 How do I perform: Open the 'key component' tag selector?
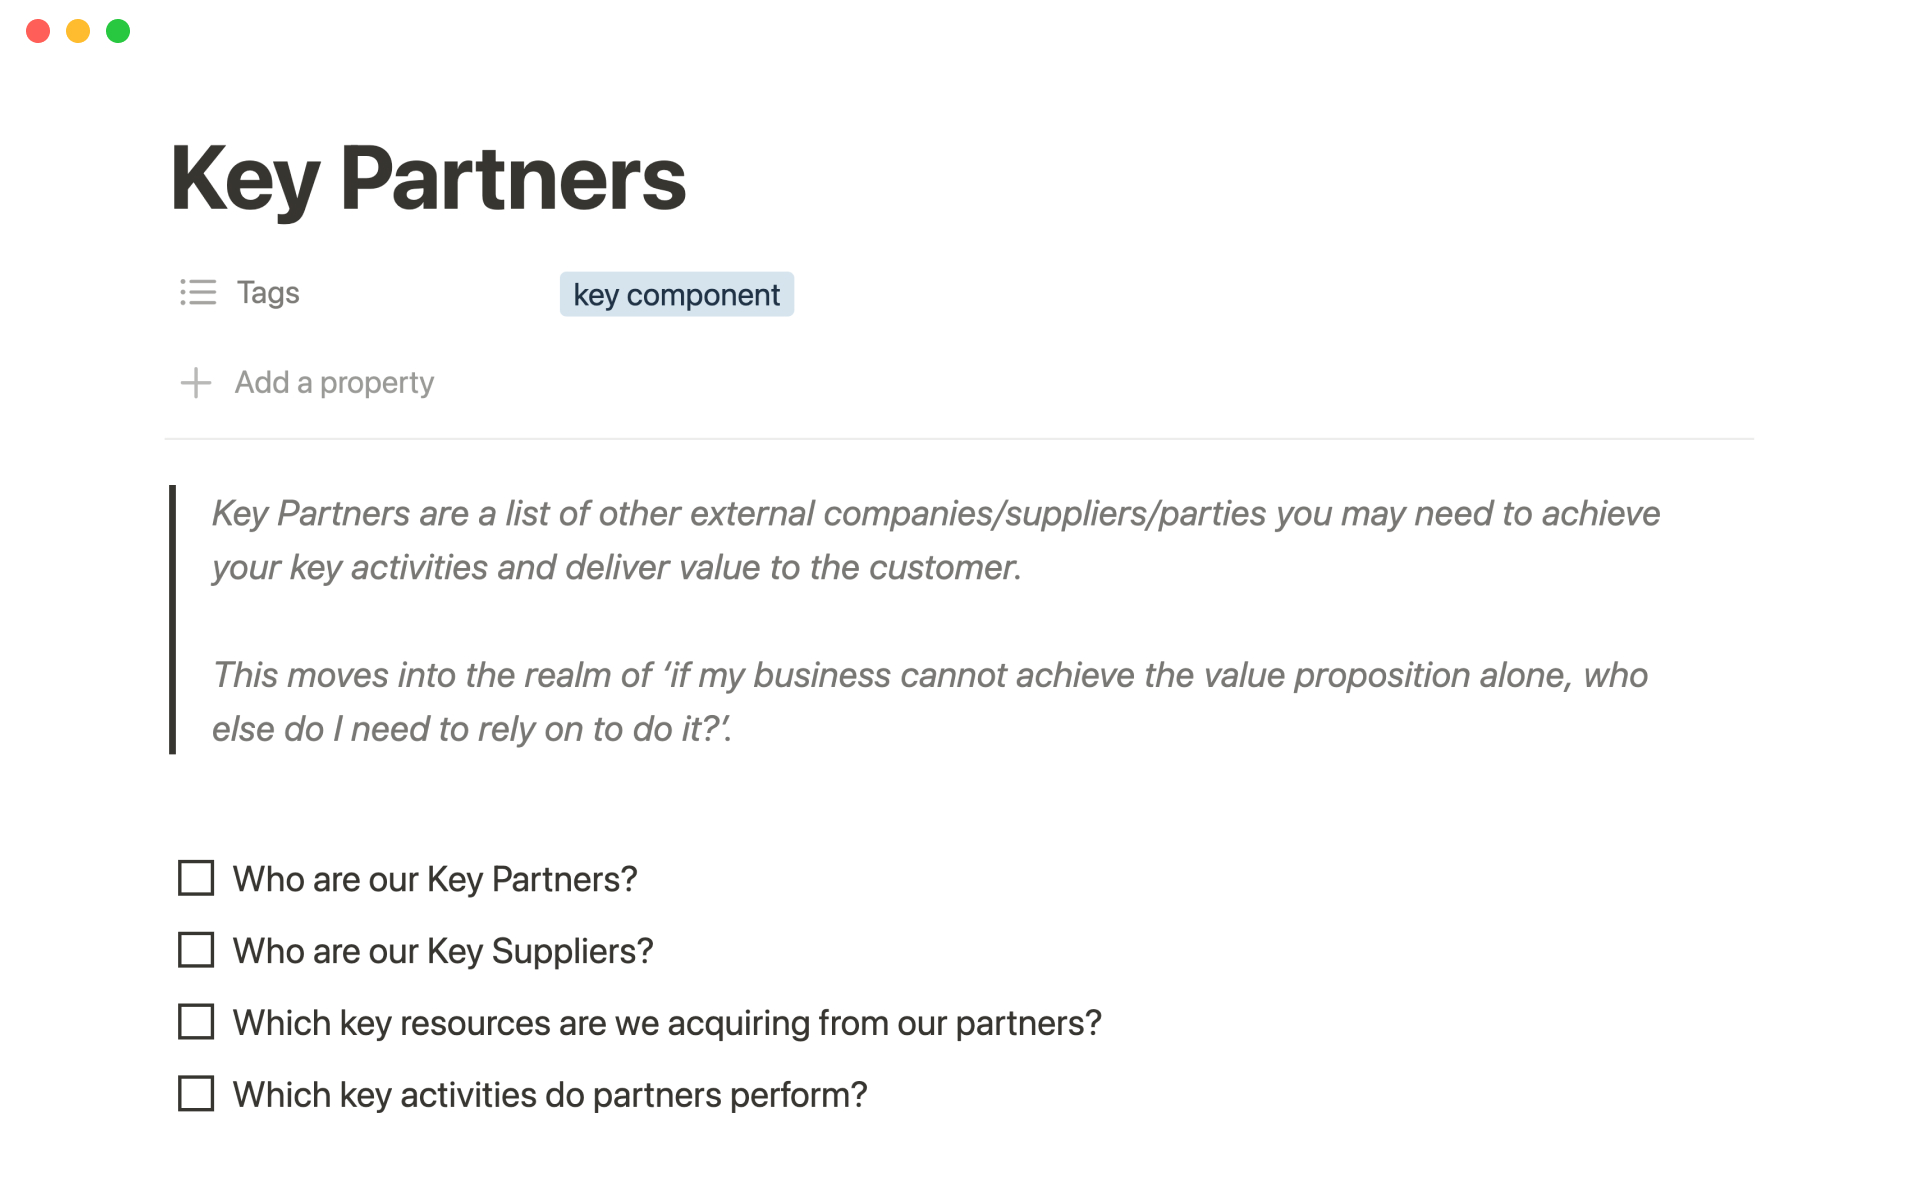(676, 295)
